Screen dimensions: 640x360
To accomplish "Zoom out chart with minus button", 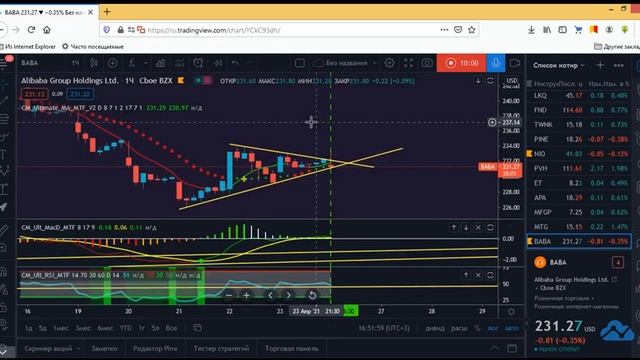I will (229, 295).
